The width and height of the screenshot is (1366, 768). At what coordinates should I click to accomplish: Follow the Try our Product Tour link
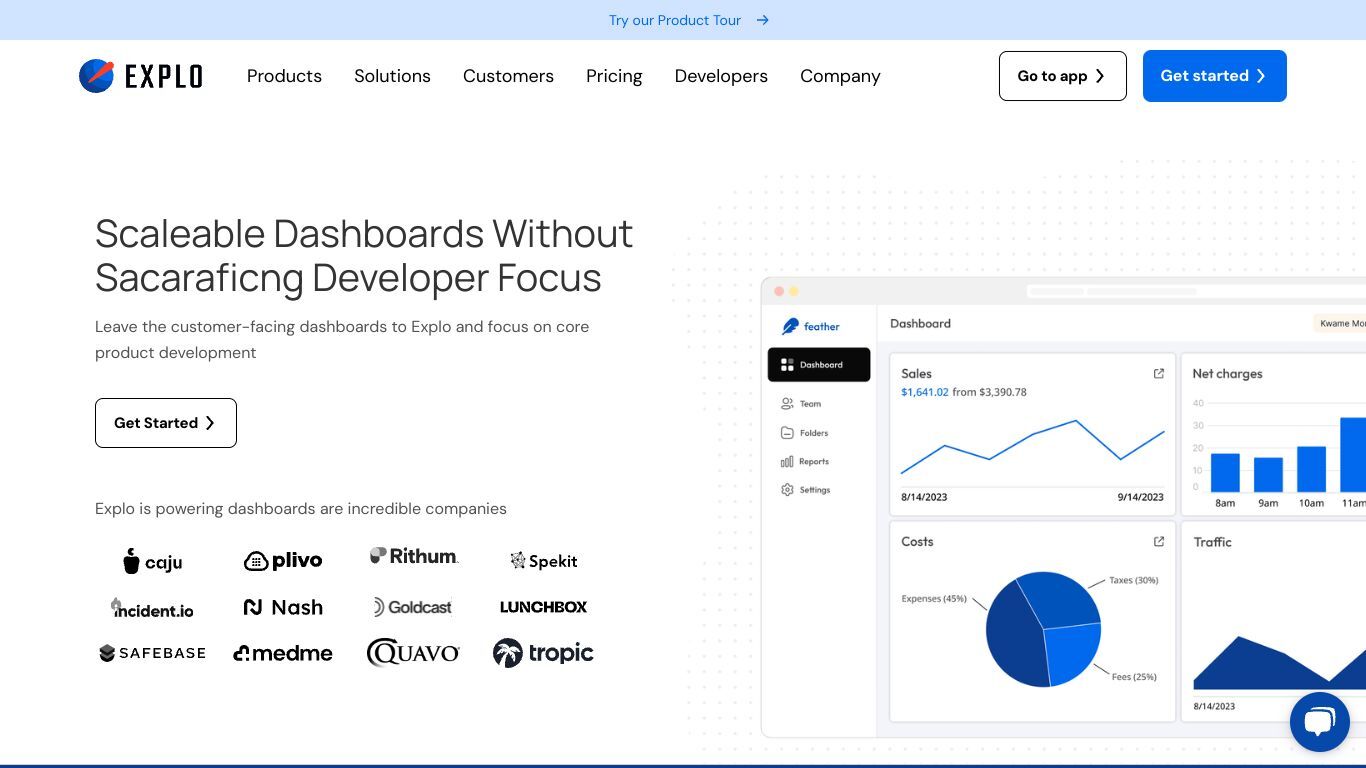(675, 20)
